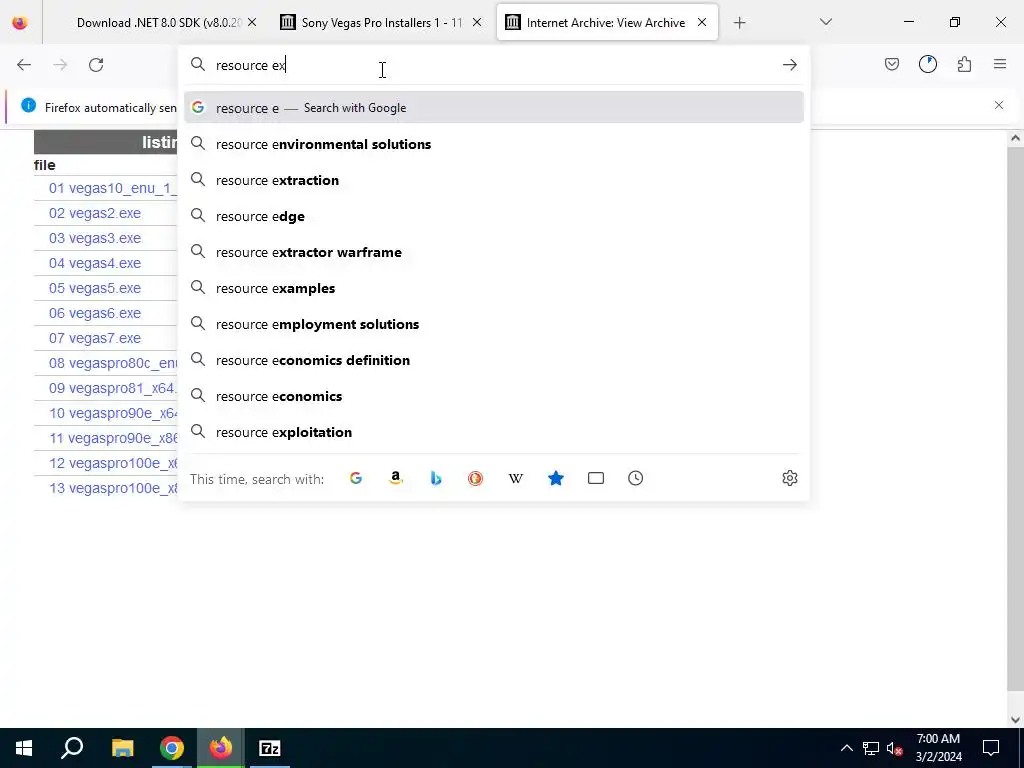The image size is (1024, 768).
Task: Open the circular toolbar icon next to Pocket
Action: point(927,64)
